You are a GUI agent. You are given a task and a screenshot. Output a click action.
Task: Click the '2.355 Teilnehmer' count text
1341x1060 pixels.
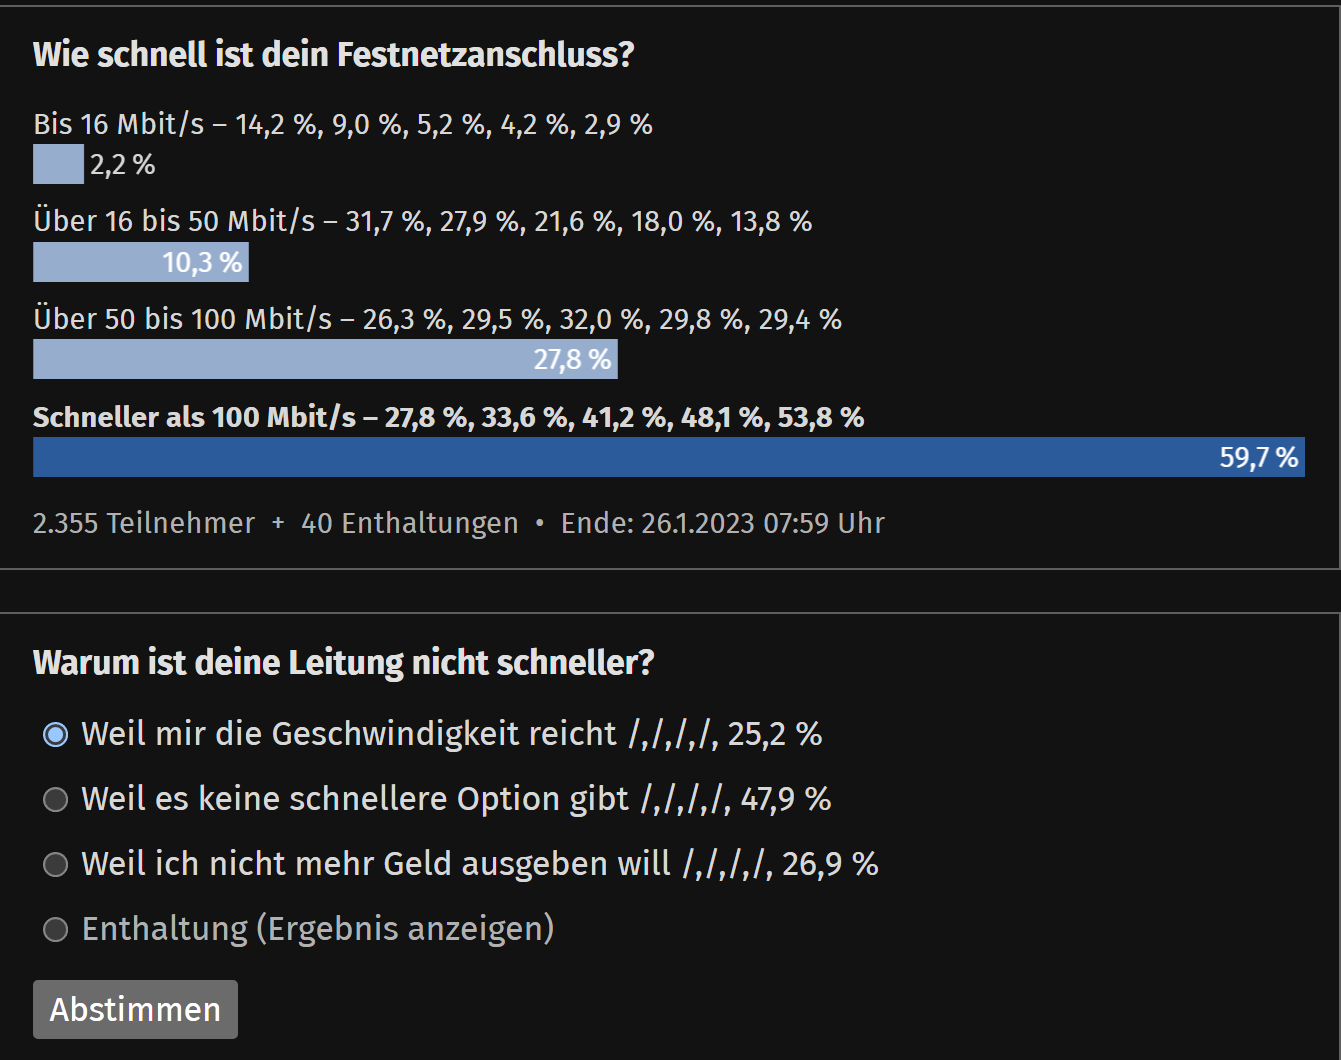tap(144, 523)
